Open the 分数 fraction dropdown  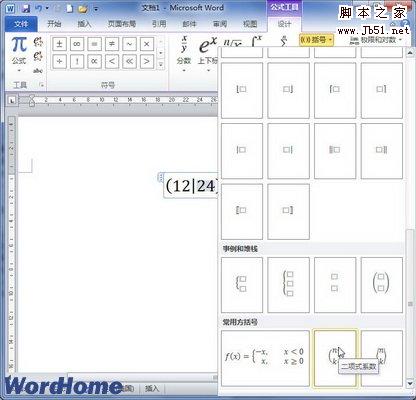click(184, 53)
